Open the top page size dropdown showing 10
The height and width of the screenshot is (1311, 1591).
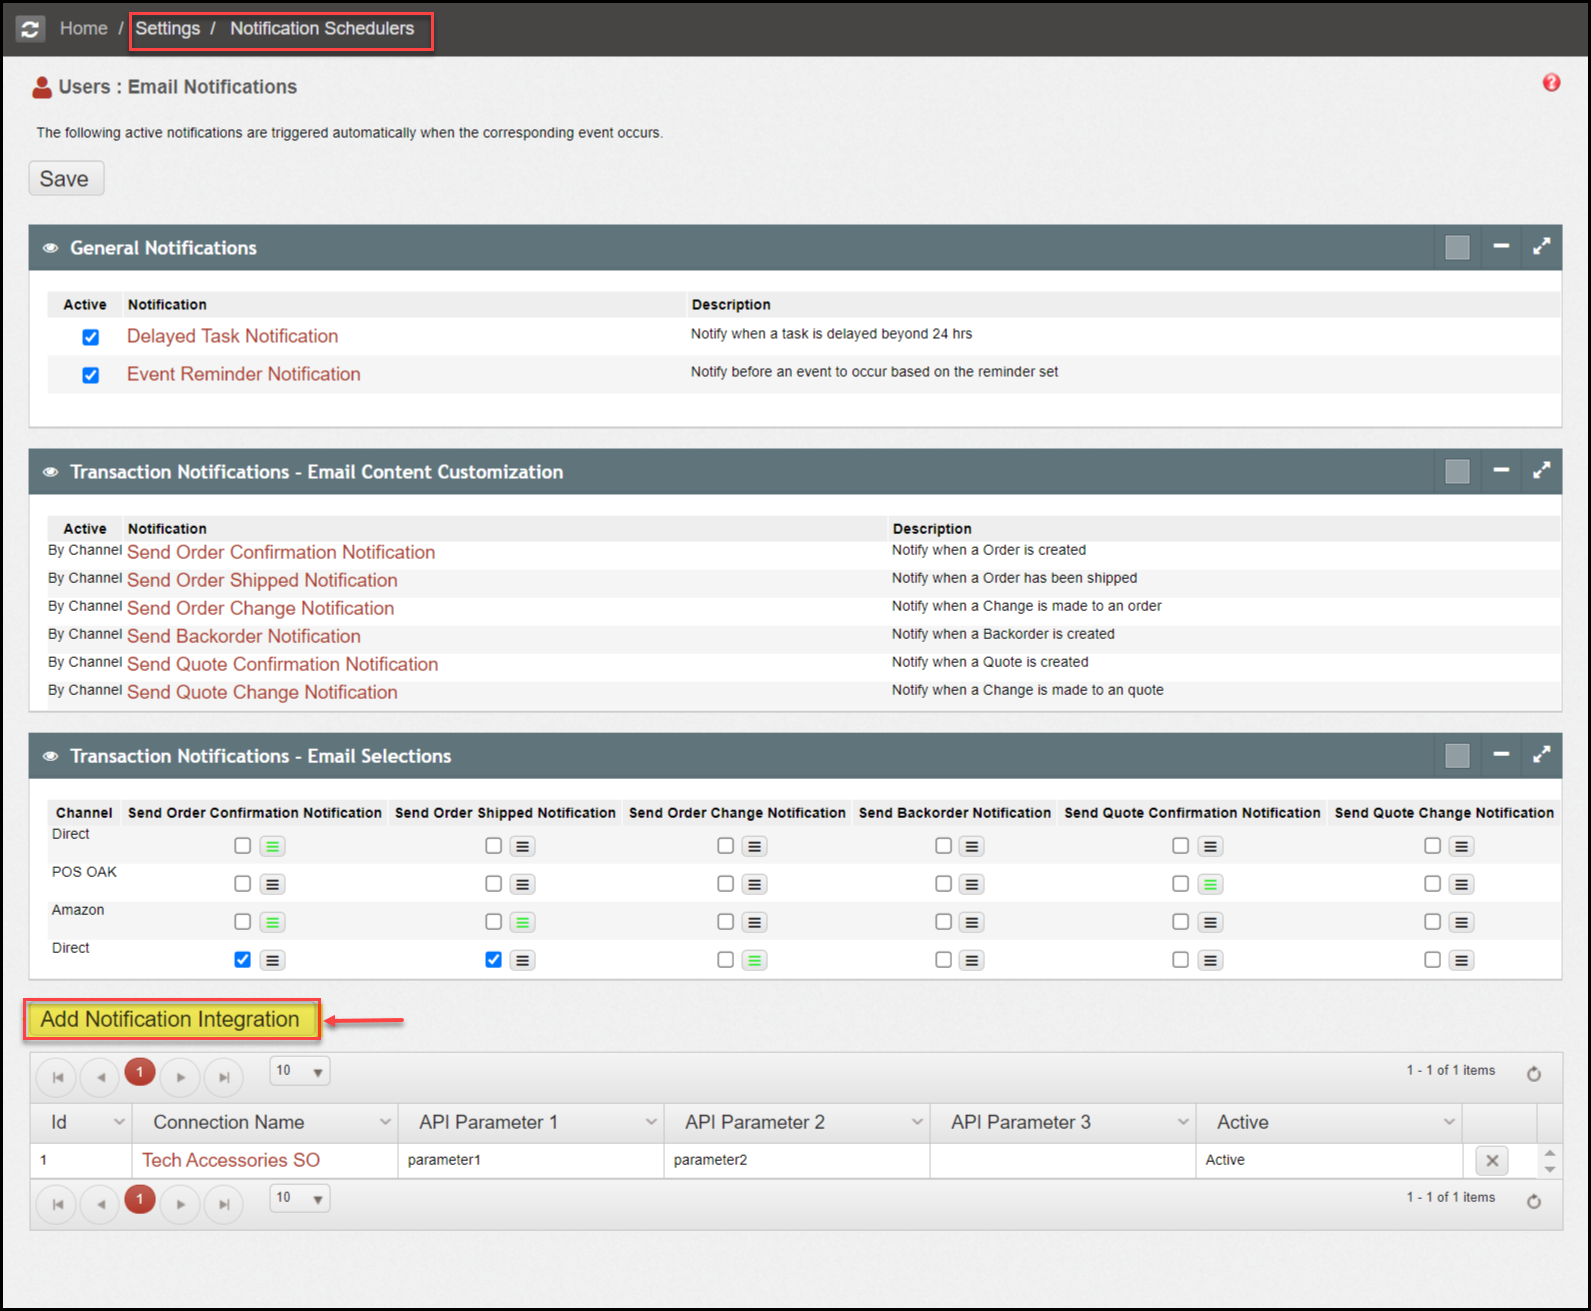(299, 1071)
